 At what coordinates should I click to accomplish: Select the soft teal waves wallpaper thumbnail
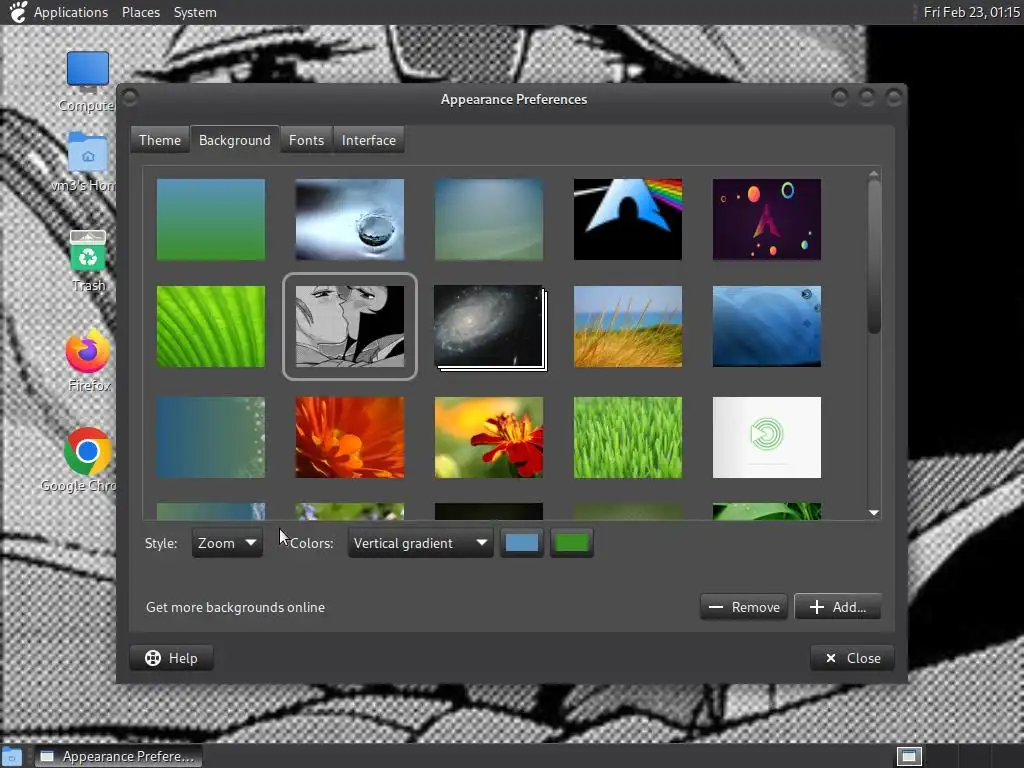[488, 219]
